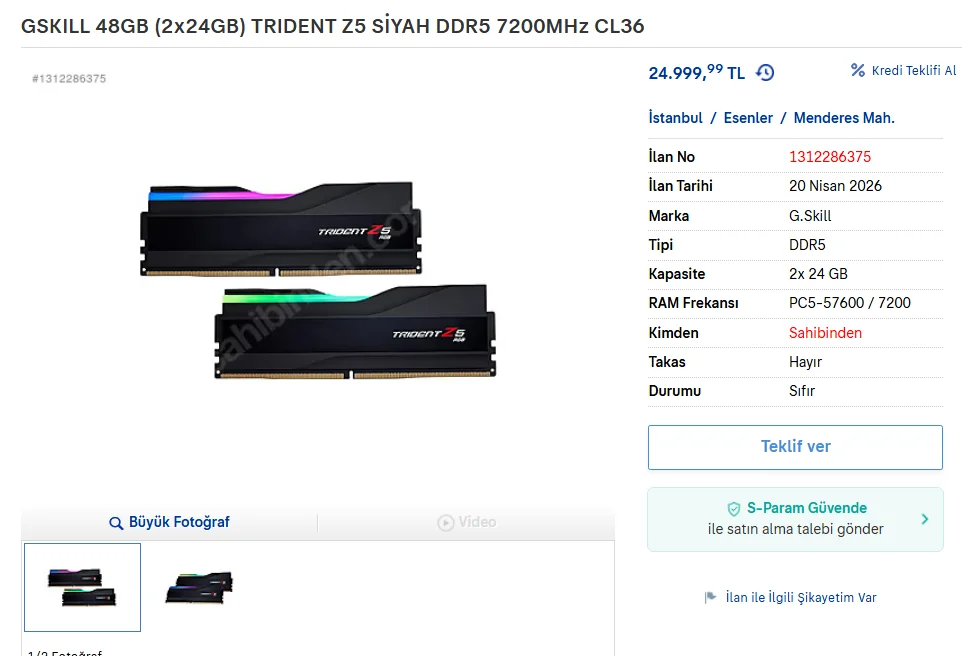Image resolution: width=962 pixels, height=656 pixels.
Task: Select the first RAM photo thumbnail
Action: point(82,587)
